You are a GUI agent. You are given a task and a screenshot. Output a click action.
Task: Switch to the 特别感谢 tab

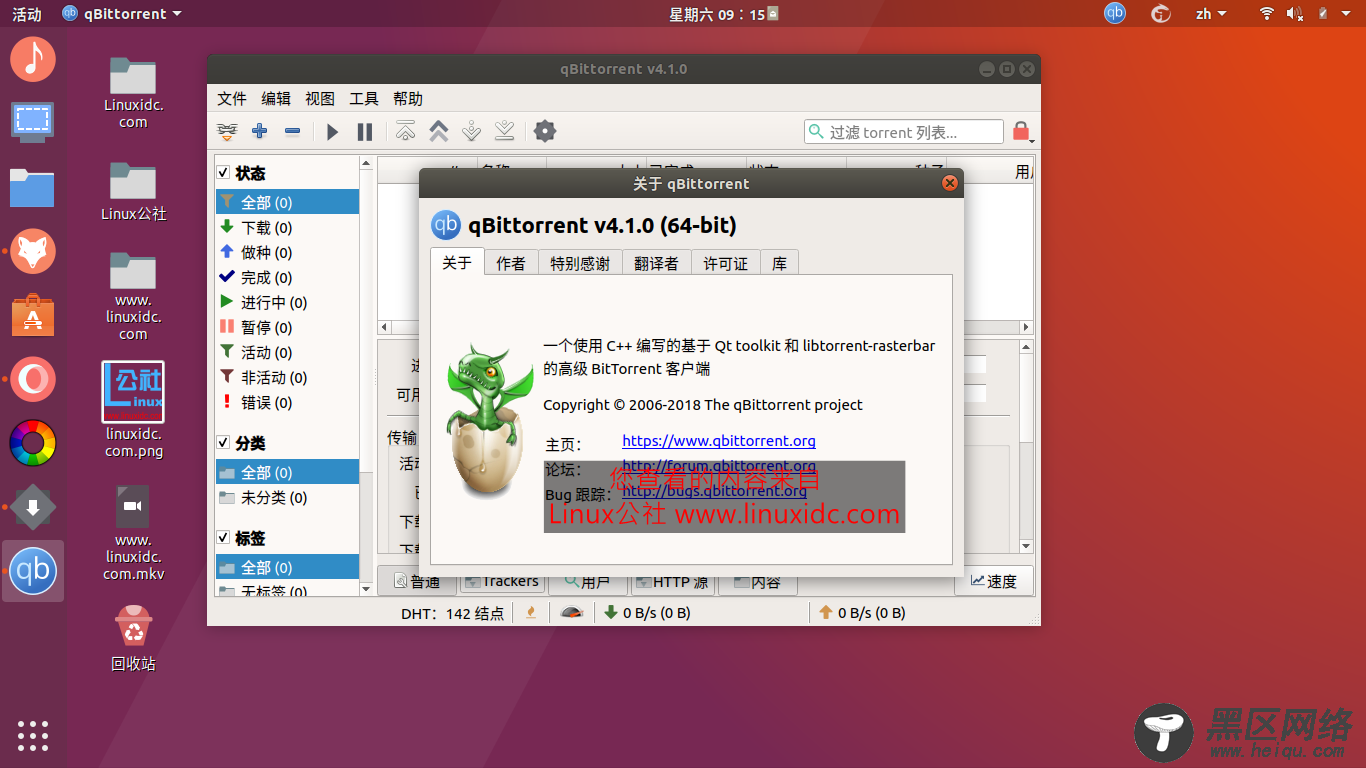pyautogui.click(x=580, y=263)
